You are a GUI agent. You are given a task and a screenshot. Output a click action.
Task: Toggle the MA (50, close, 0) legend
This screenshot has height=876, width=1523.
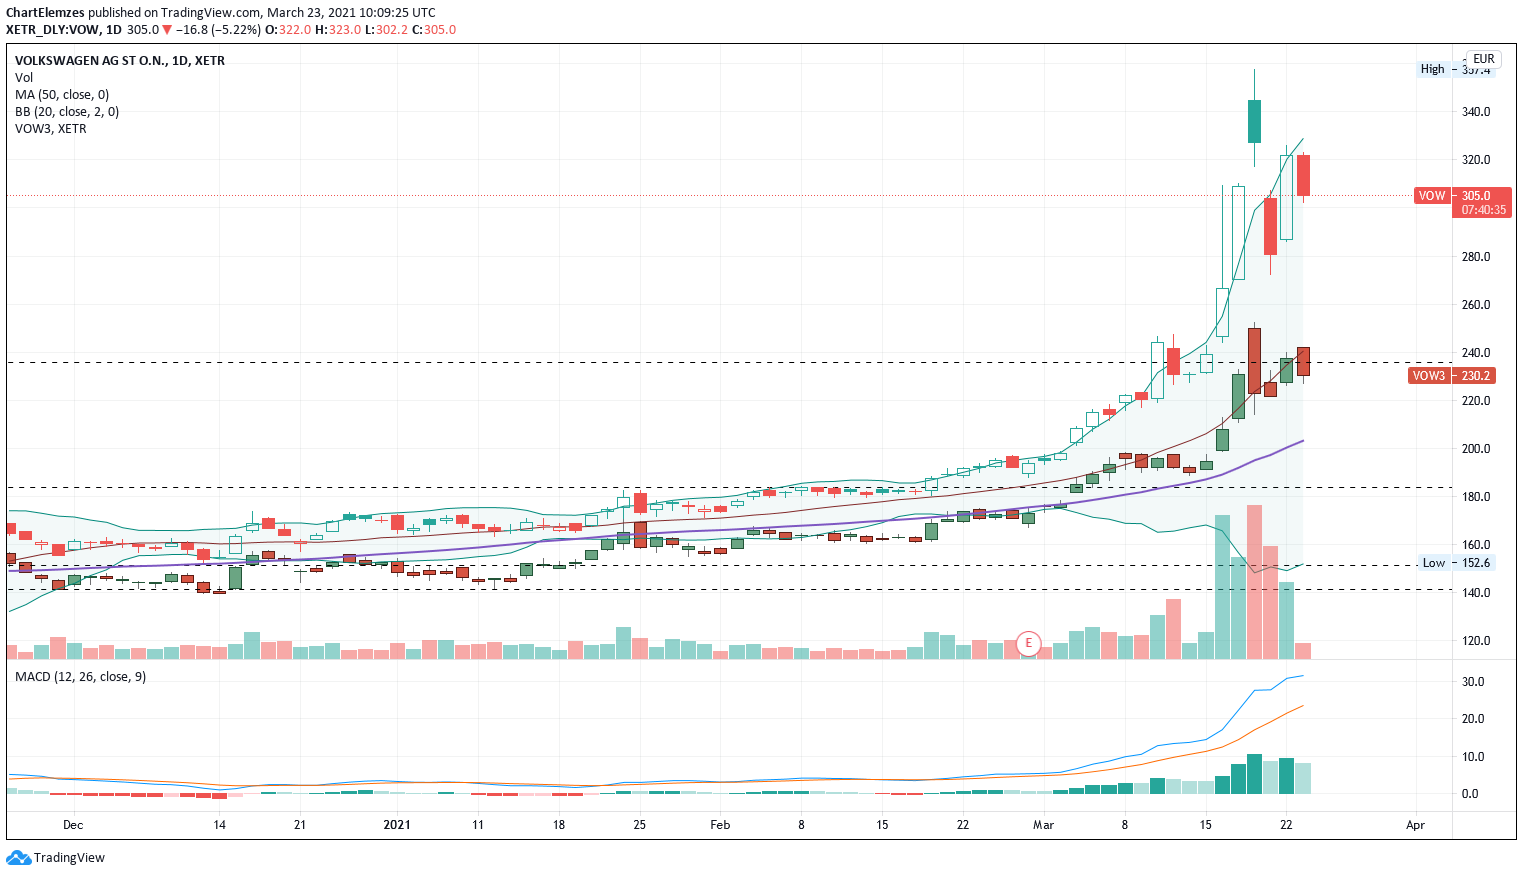[62, 94]
